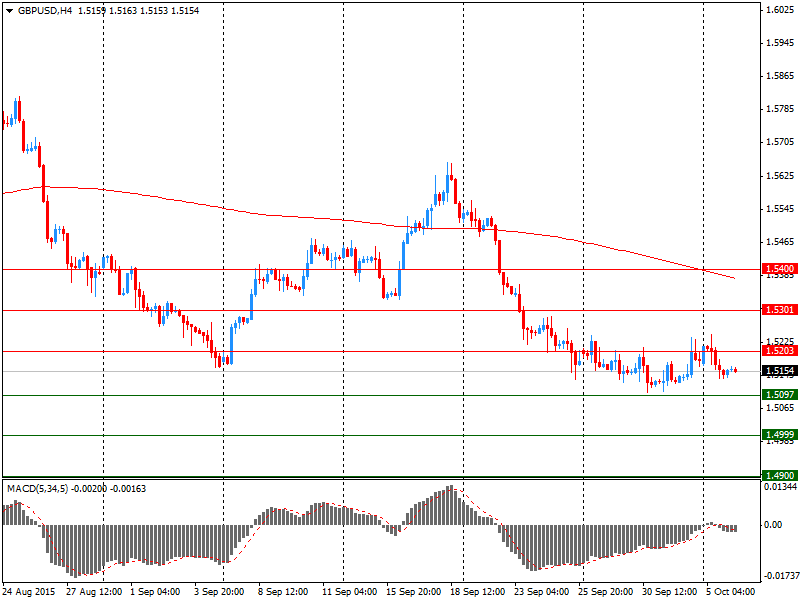Click the MACD zero level 0.00 label
The height and width of the screenshot is (600, 800).
tap(773, 524)
